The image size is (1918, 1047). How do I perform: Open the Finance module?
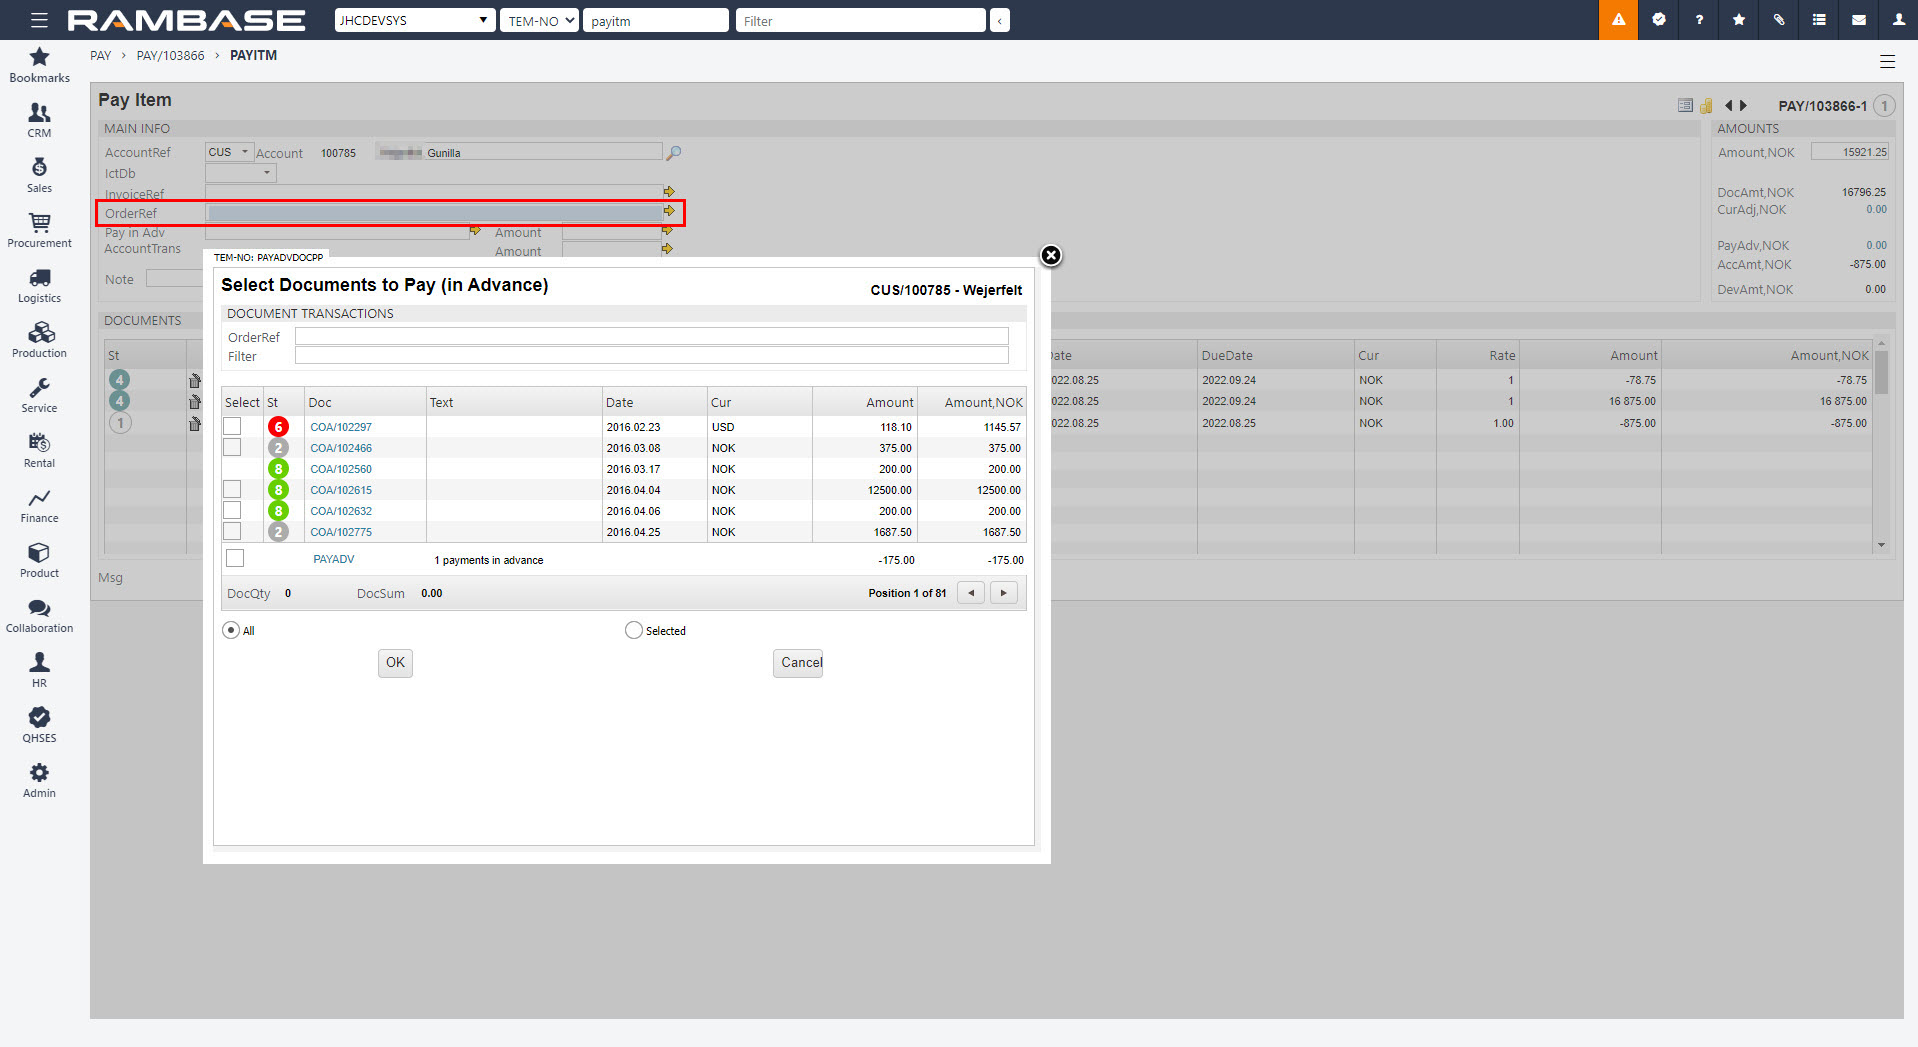pos(39,504)
